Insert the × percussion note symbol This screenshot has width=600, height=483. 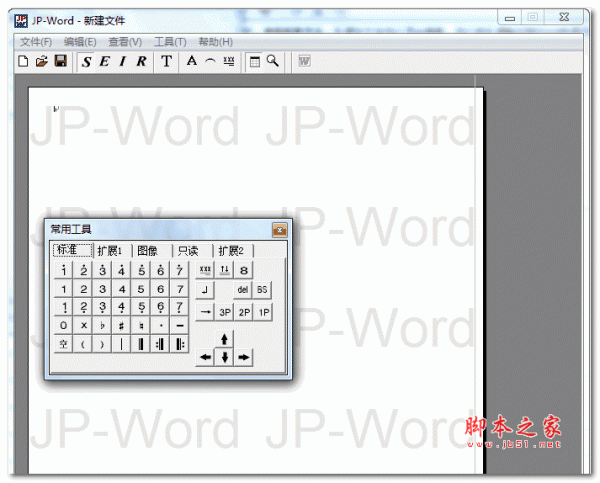(83, 326)
